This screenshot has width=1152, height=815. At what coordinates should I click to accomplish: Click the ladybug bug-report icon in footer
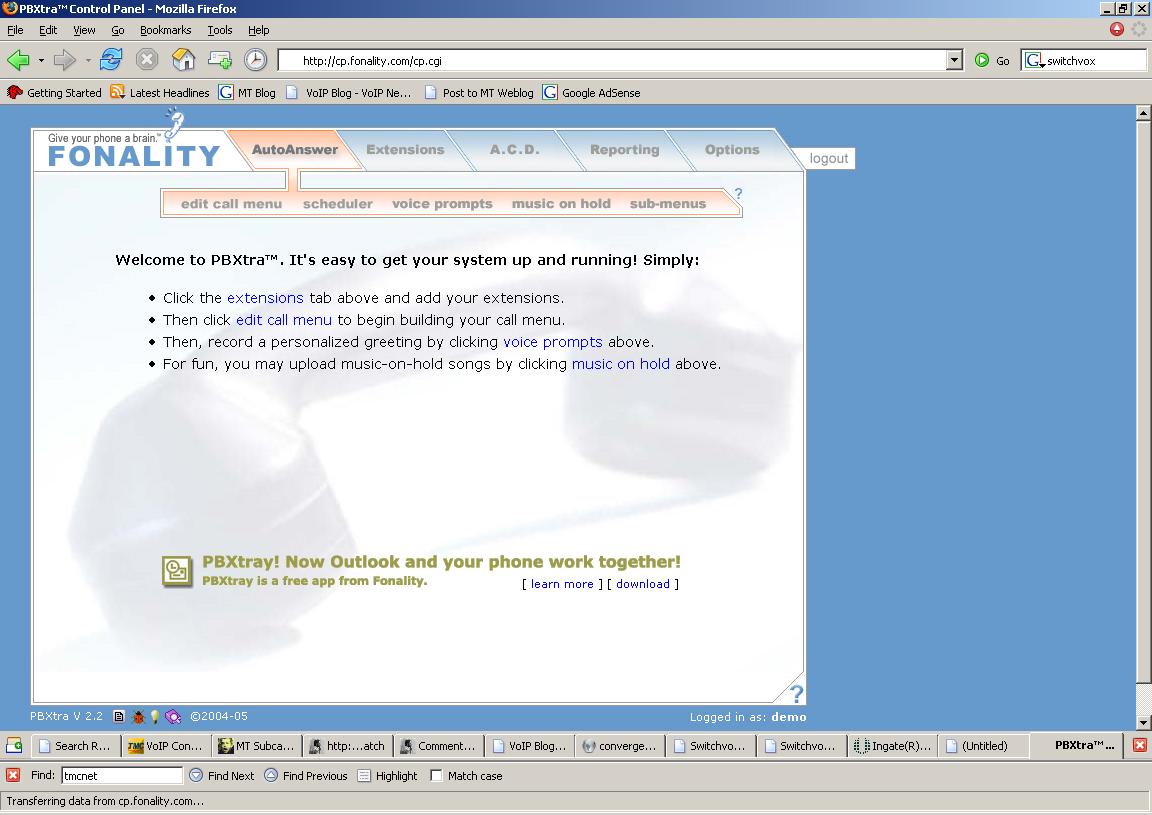[139, 717]
